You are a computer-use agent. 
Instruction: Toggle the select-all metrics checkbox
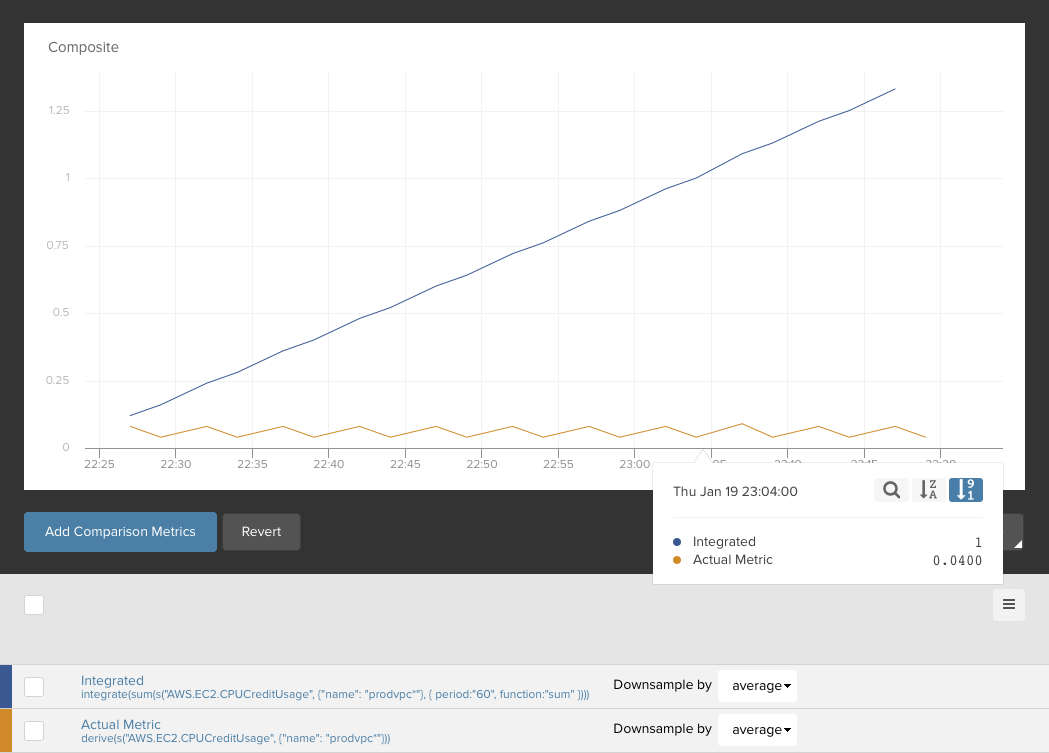point(34,604)
